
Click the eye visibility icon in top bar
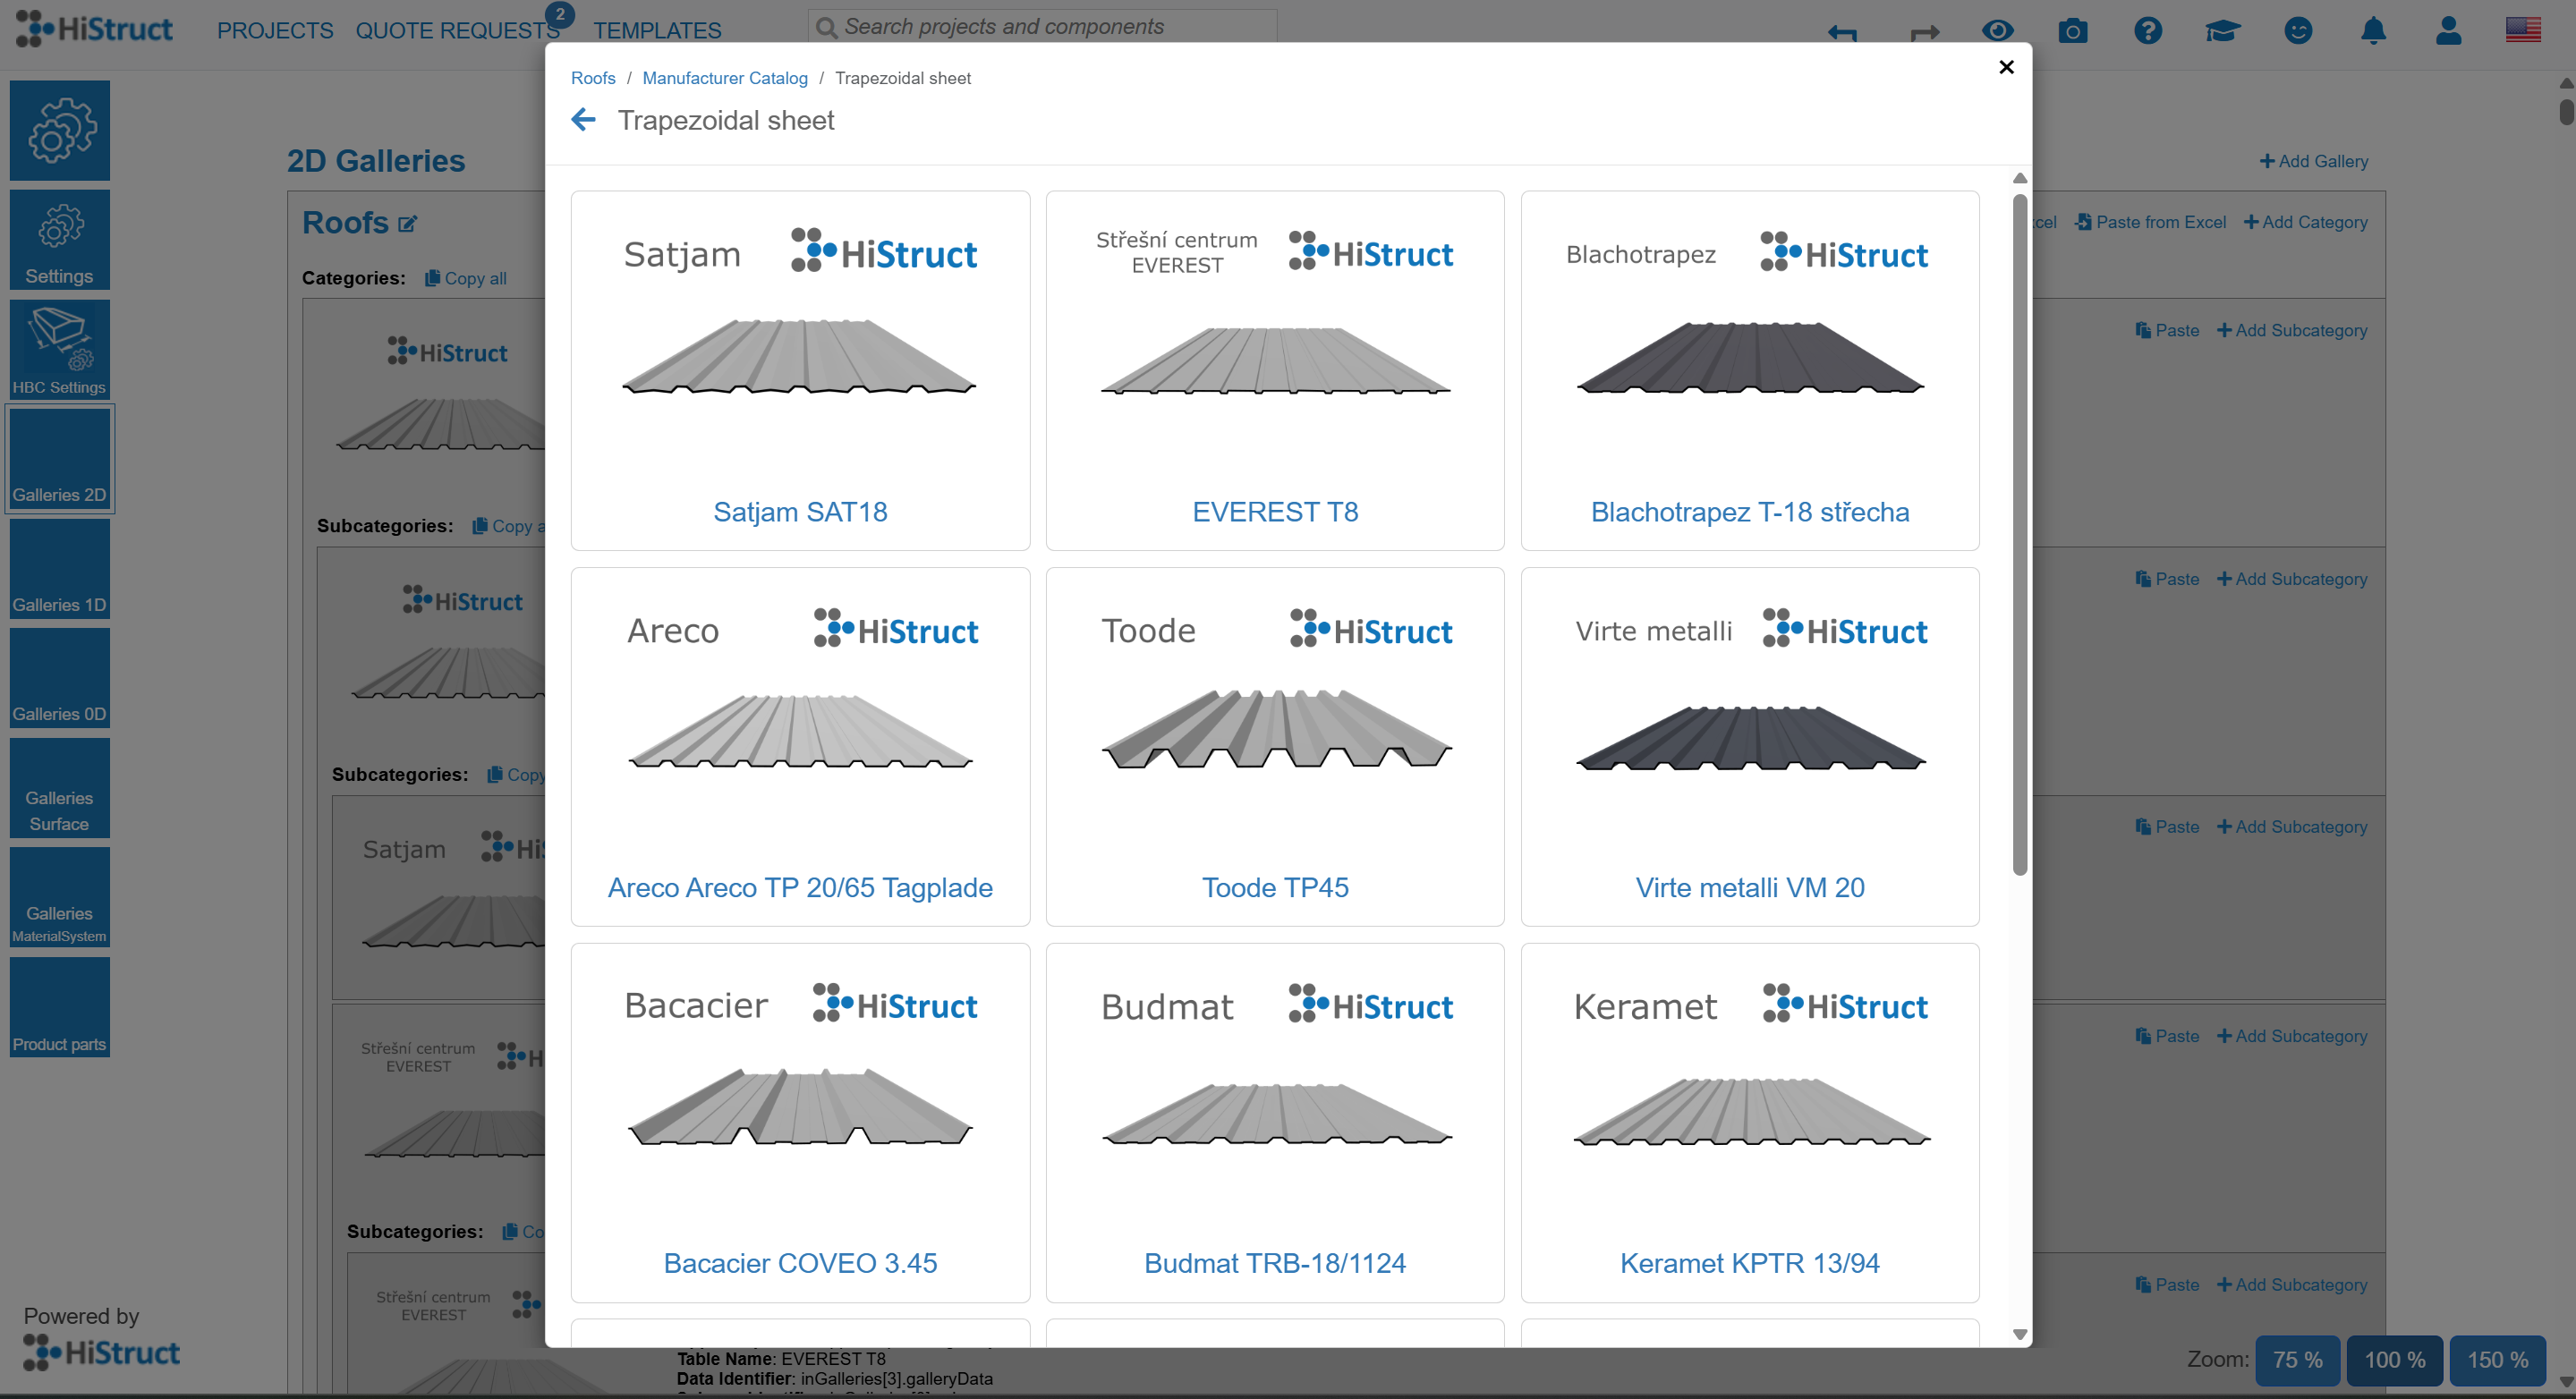[1997, 31]
